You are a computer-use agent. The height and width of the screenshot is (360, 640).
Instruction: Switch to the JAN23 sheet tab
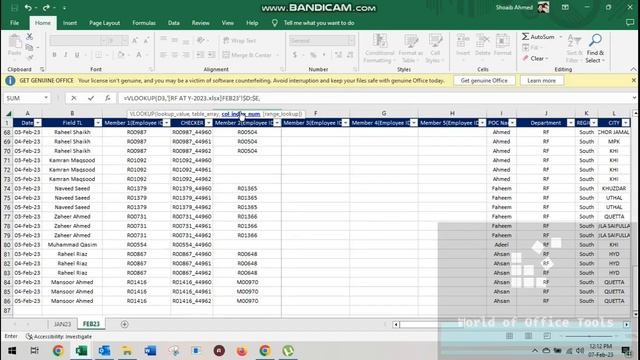pos(62,324)
